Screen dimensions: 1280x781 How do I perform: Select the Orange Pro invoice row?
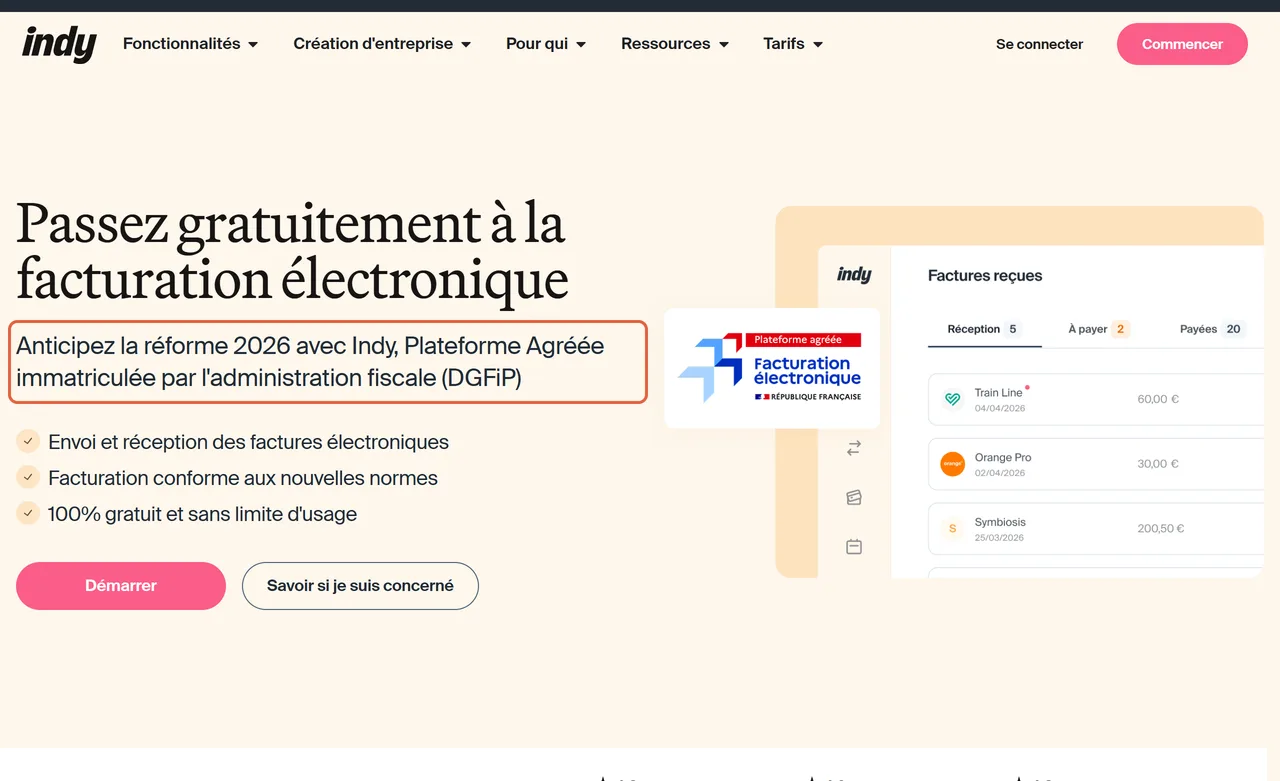click(1096, 464)
